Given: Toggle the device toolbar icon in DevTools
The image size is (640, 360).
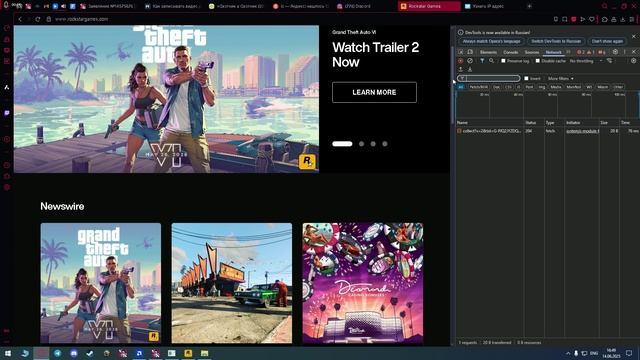Looking at the screenshot, I should [470, 52].
